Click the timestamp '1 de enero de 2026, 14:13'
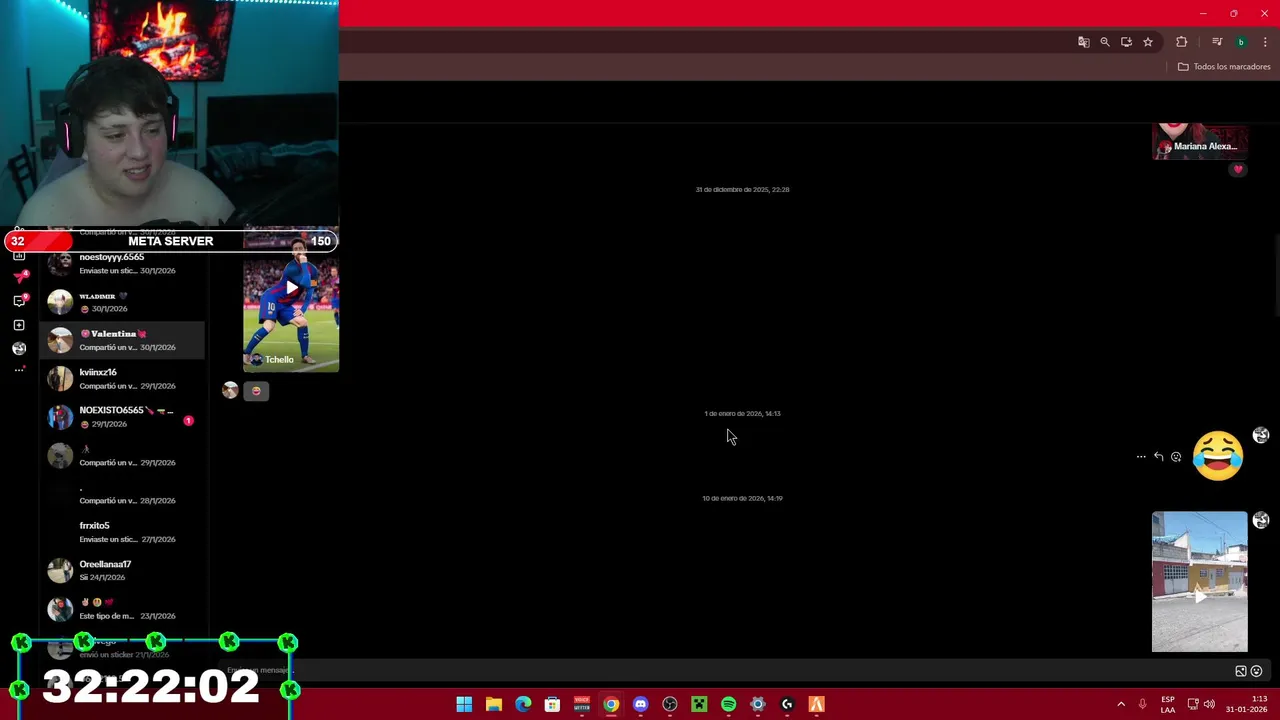 pyautogui.click(x=742, y=413)
